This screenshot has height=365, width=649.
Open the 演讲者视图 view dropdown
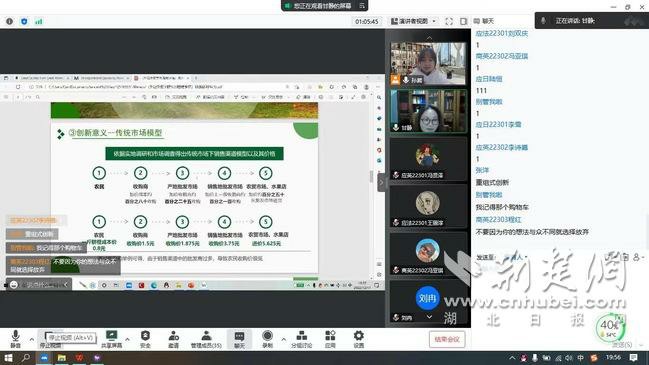413,21
